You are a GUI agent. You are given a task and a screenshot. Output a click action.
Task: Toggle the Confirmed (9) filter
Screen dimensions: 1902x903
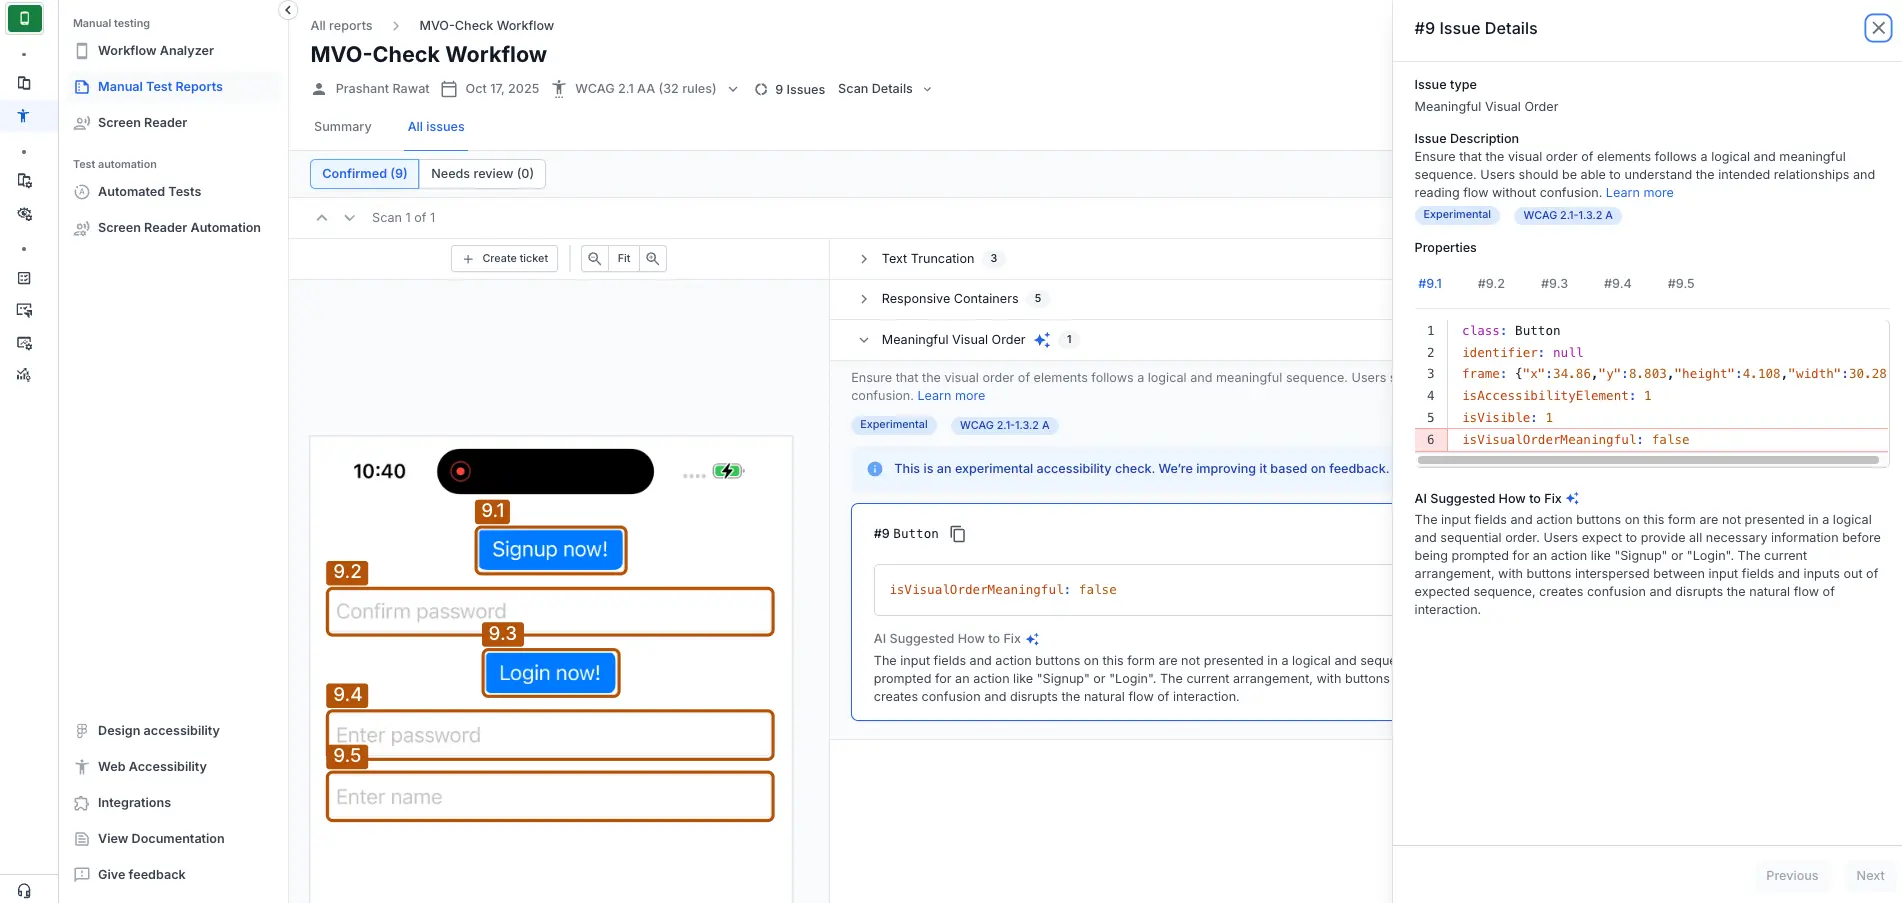tap(364, 173)
